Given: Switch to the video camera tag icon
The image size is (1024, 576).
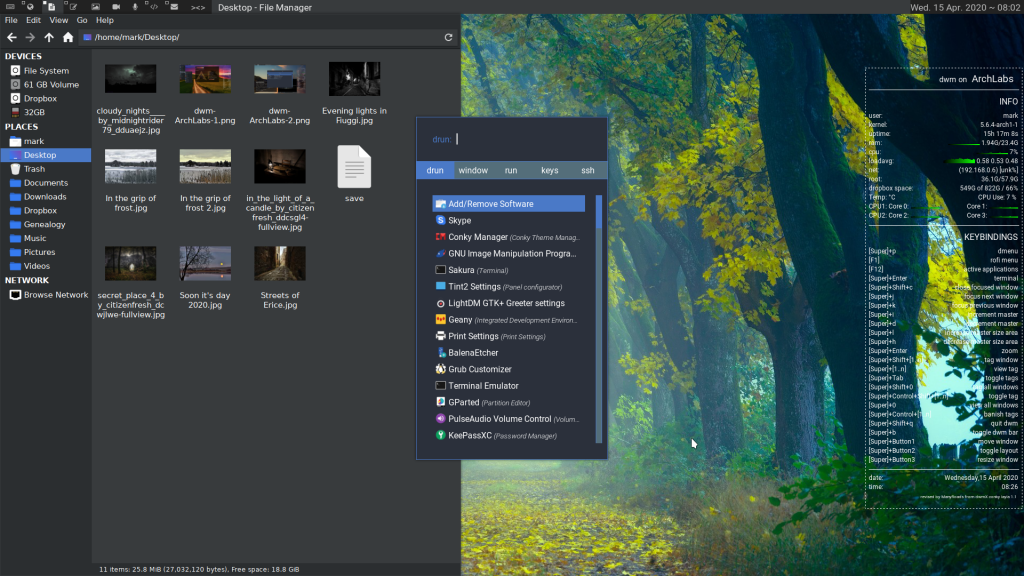Looking at the screenshot, I should pos(116,7).
